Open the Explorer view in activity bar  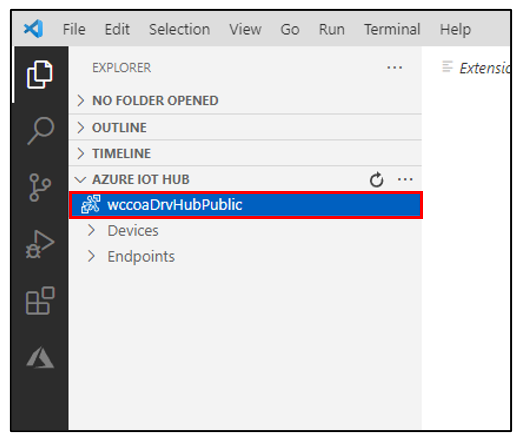[39, 75]
